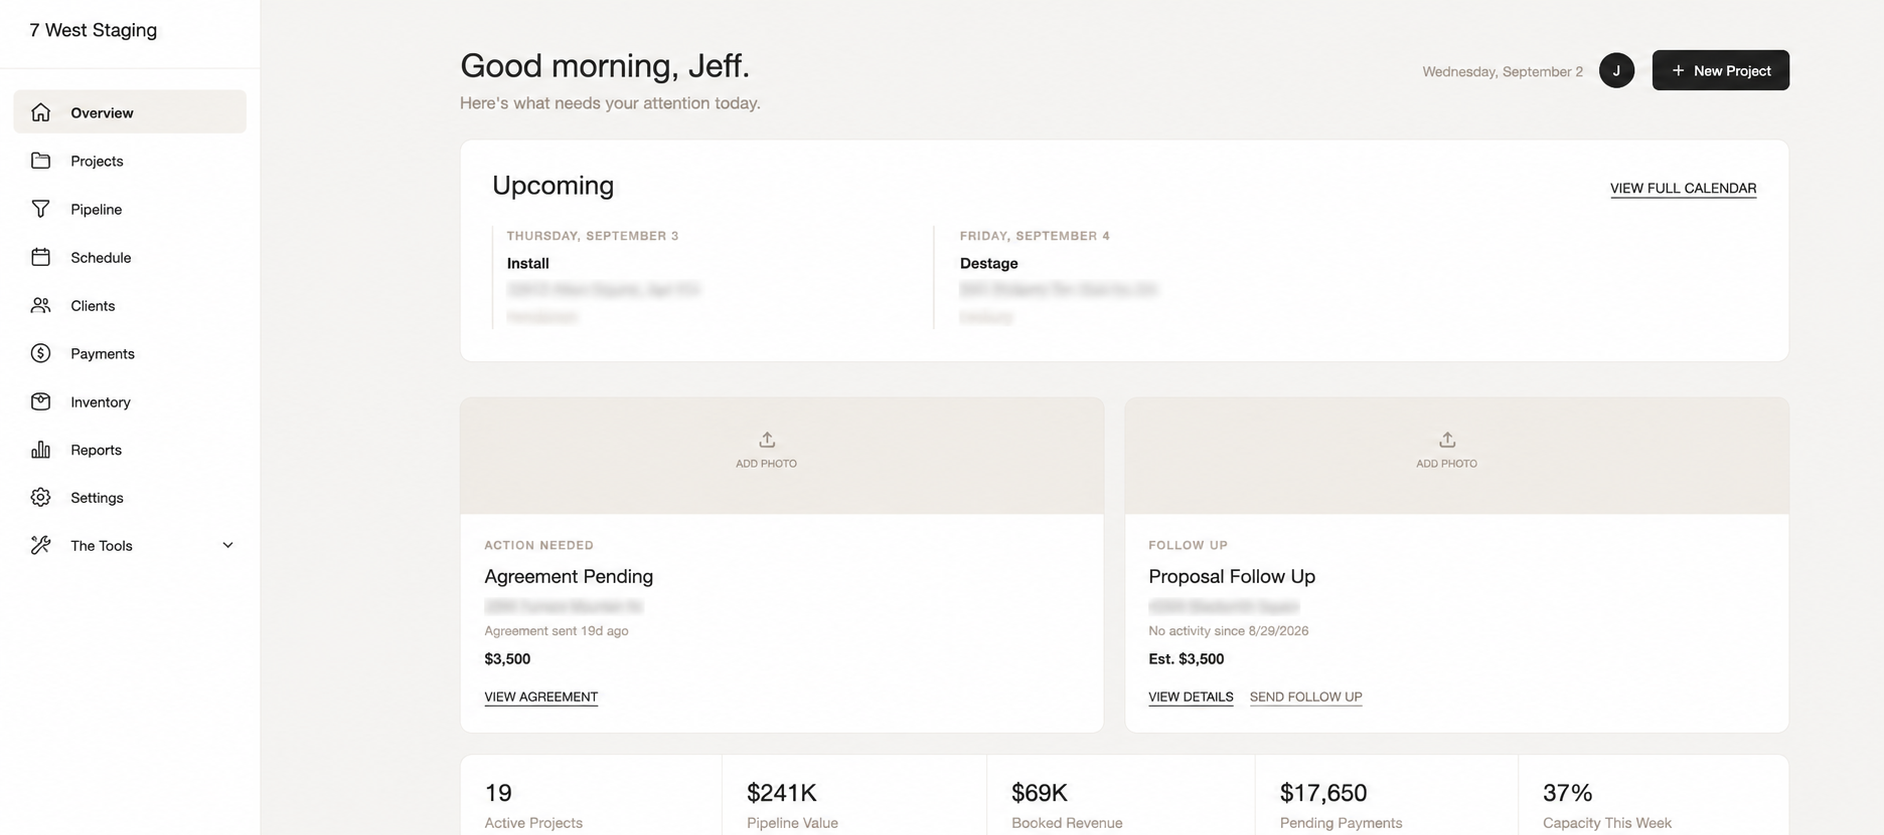This screenshot has width=1884, height=835.
Task: Open View Full Calendar link
Action: coord(1683,188)
